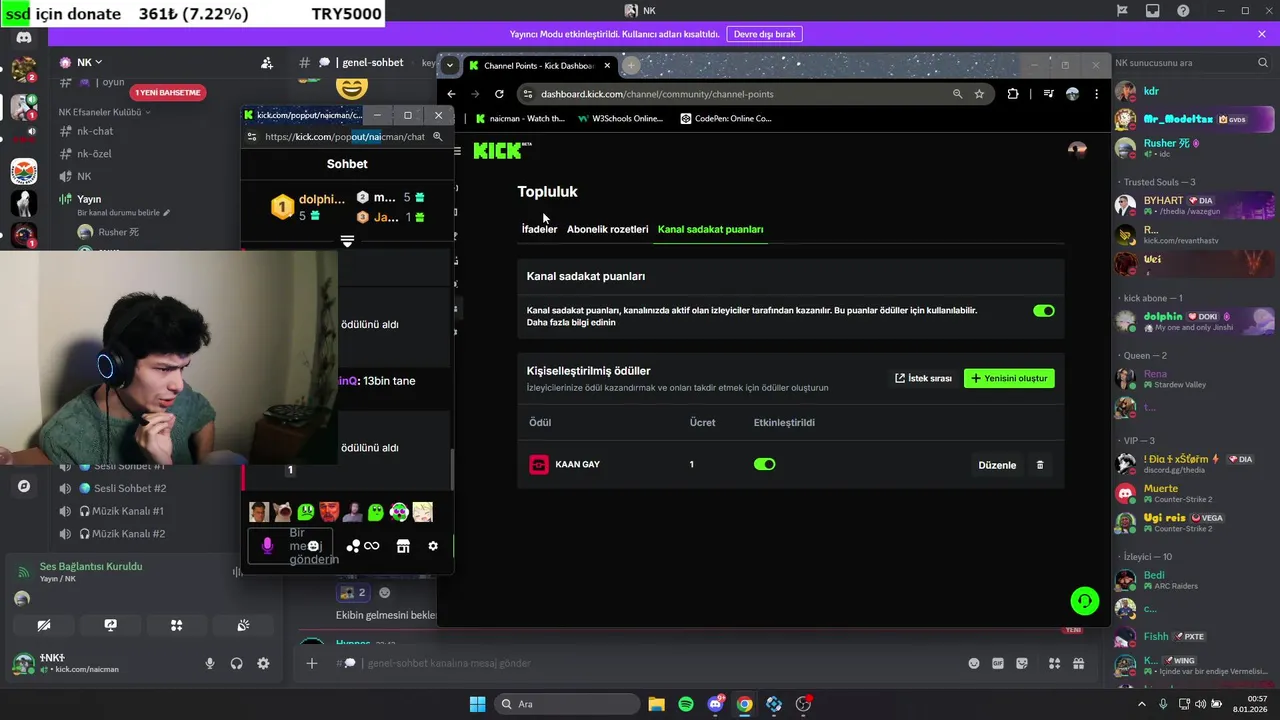Screen dimensions: 1280x720
Task: Open the İstek sırası queue
Action: tap(923, 378)
